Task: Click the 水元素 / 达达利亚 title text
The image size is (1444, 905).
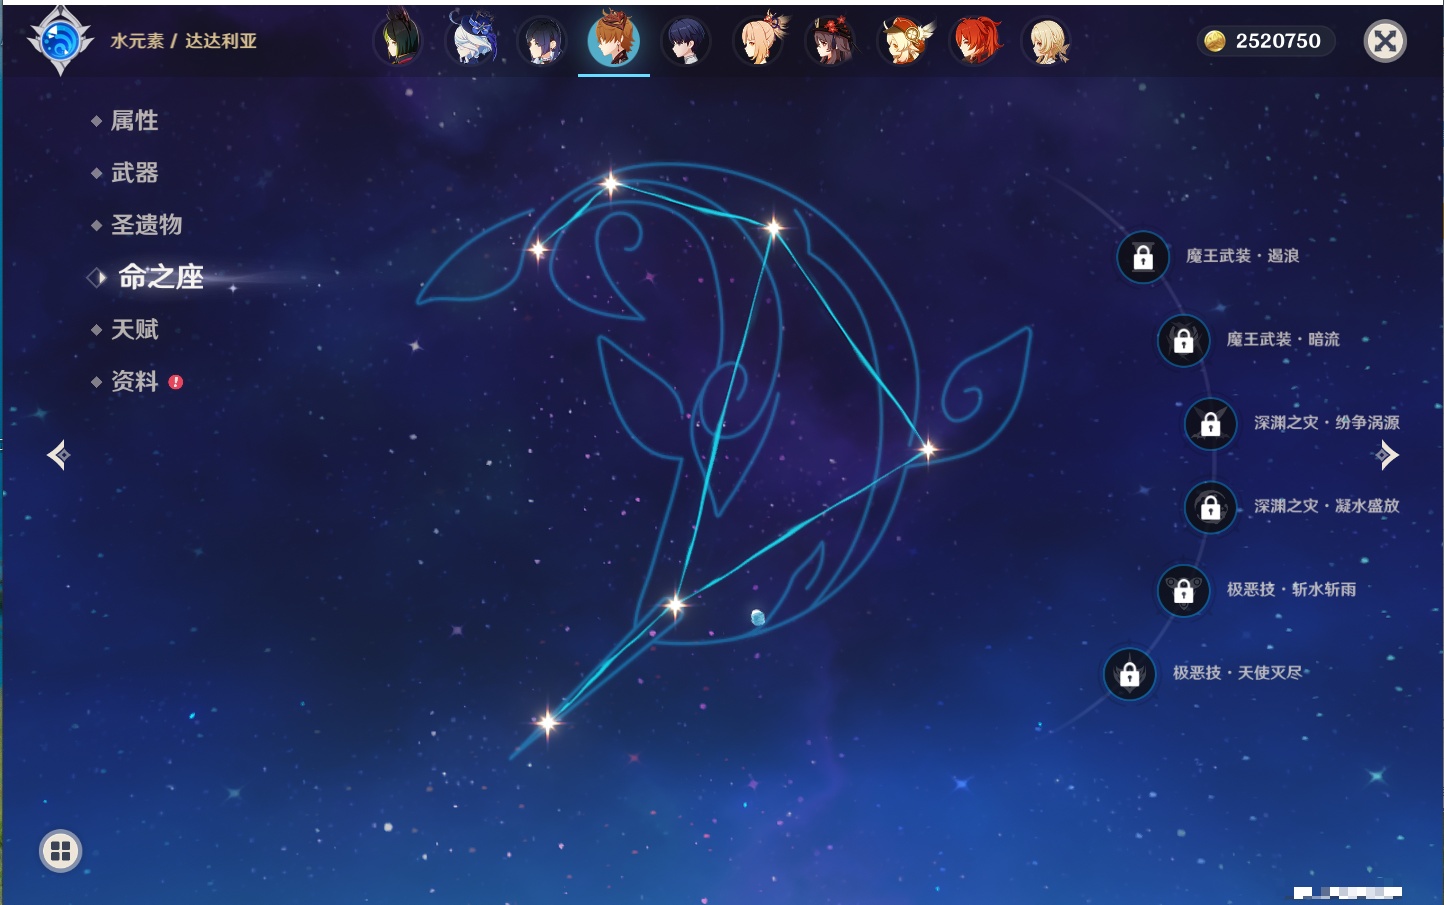Action: pyautogui.click(x=184, y=41)
